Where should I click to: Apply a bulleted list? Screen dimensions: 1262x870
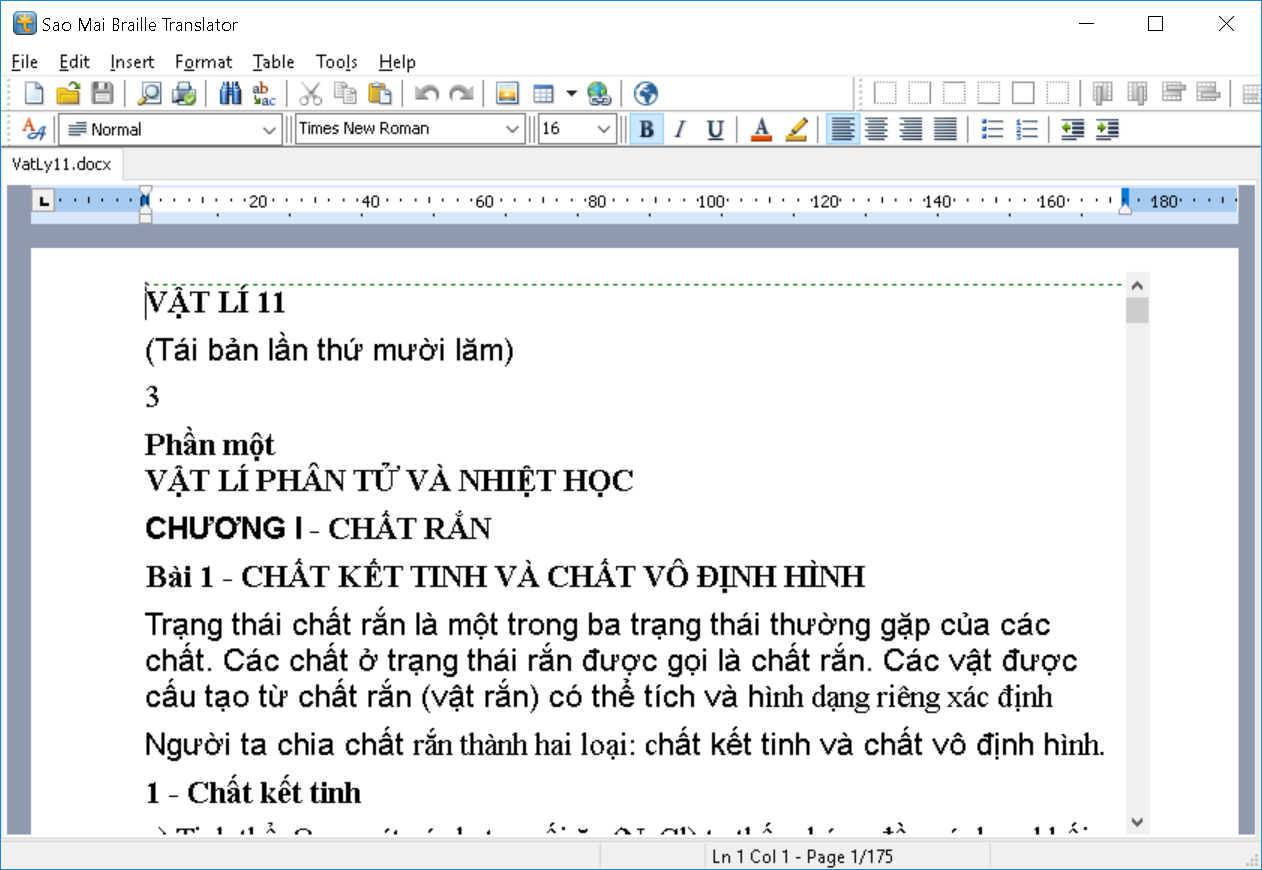coord(993,128)
